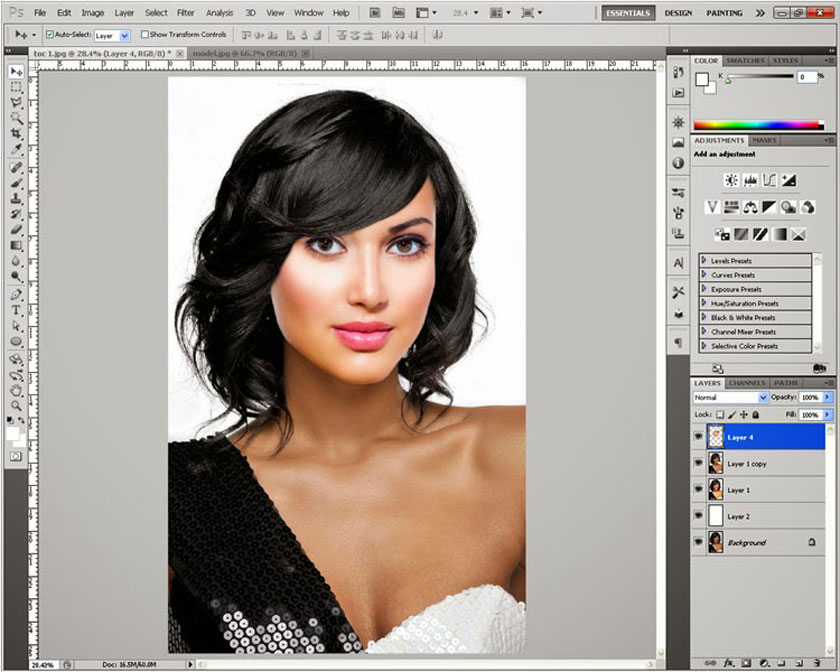Switch to the Channels tab
840x672 pixels.
pos(747,383)
